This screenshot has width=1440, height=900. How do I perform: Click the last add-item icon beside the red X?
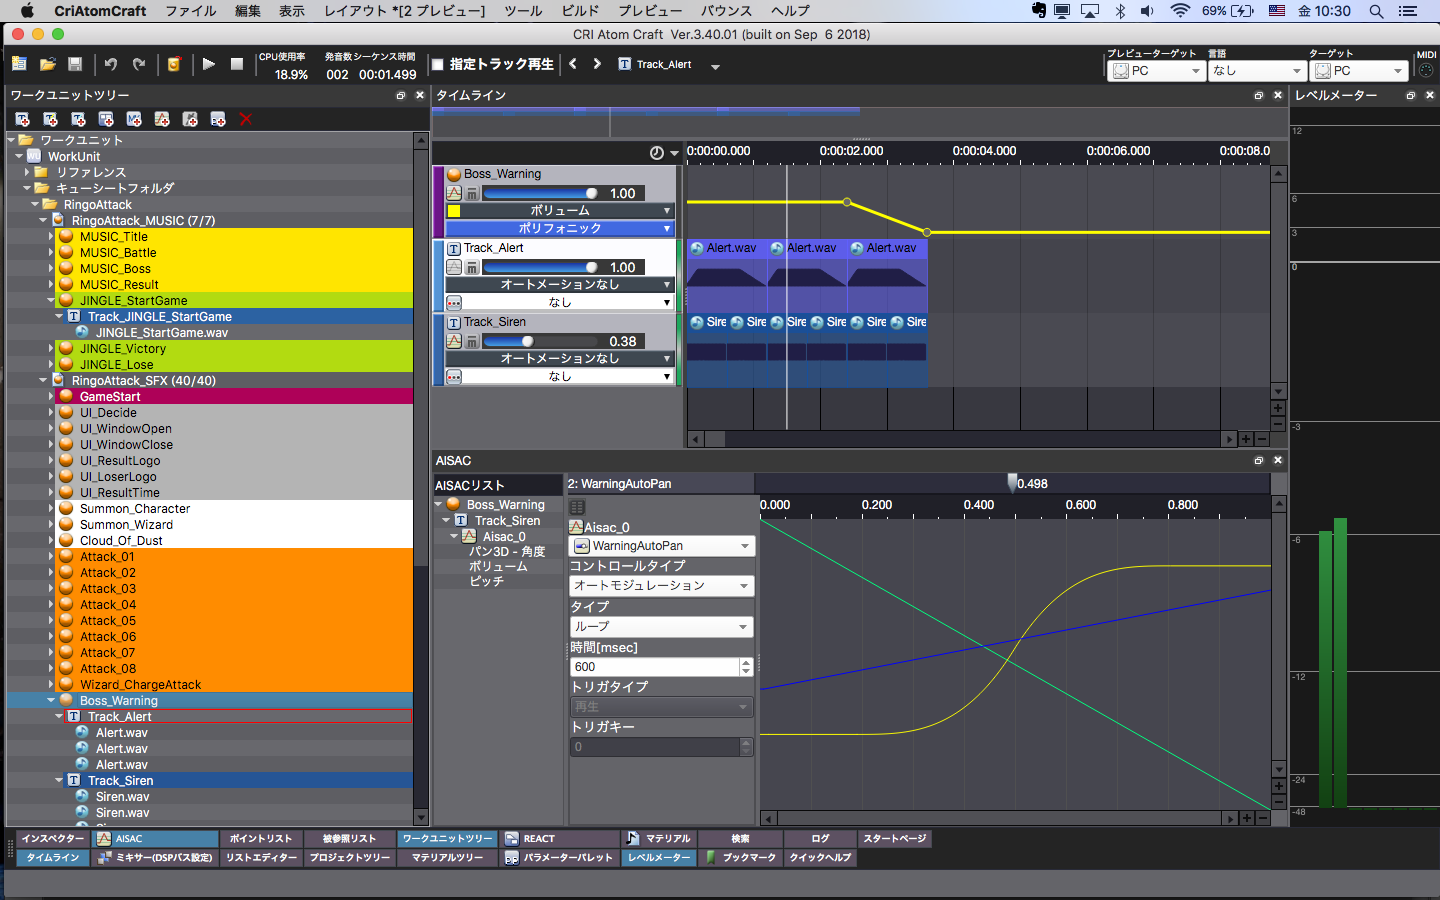click(218, 119)
